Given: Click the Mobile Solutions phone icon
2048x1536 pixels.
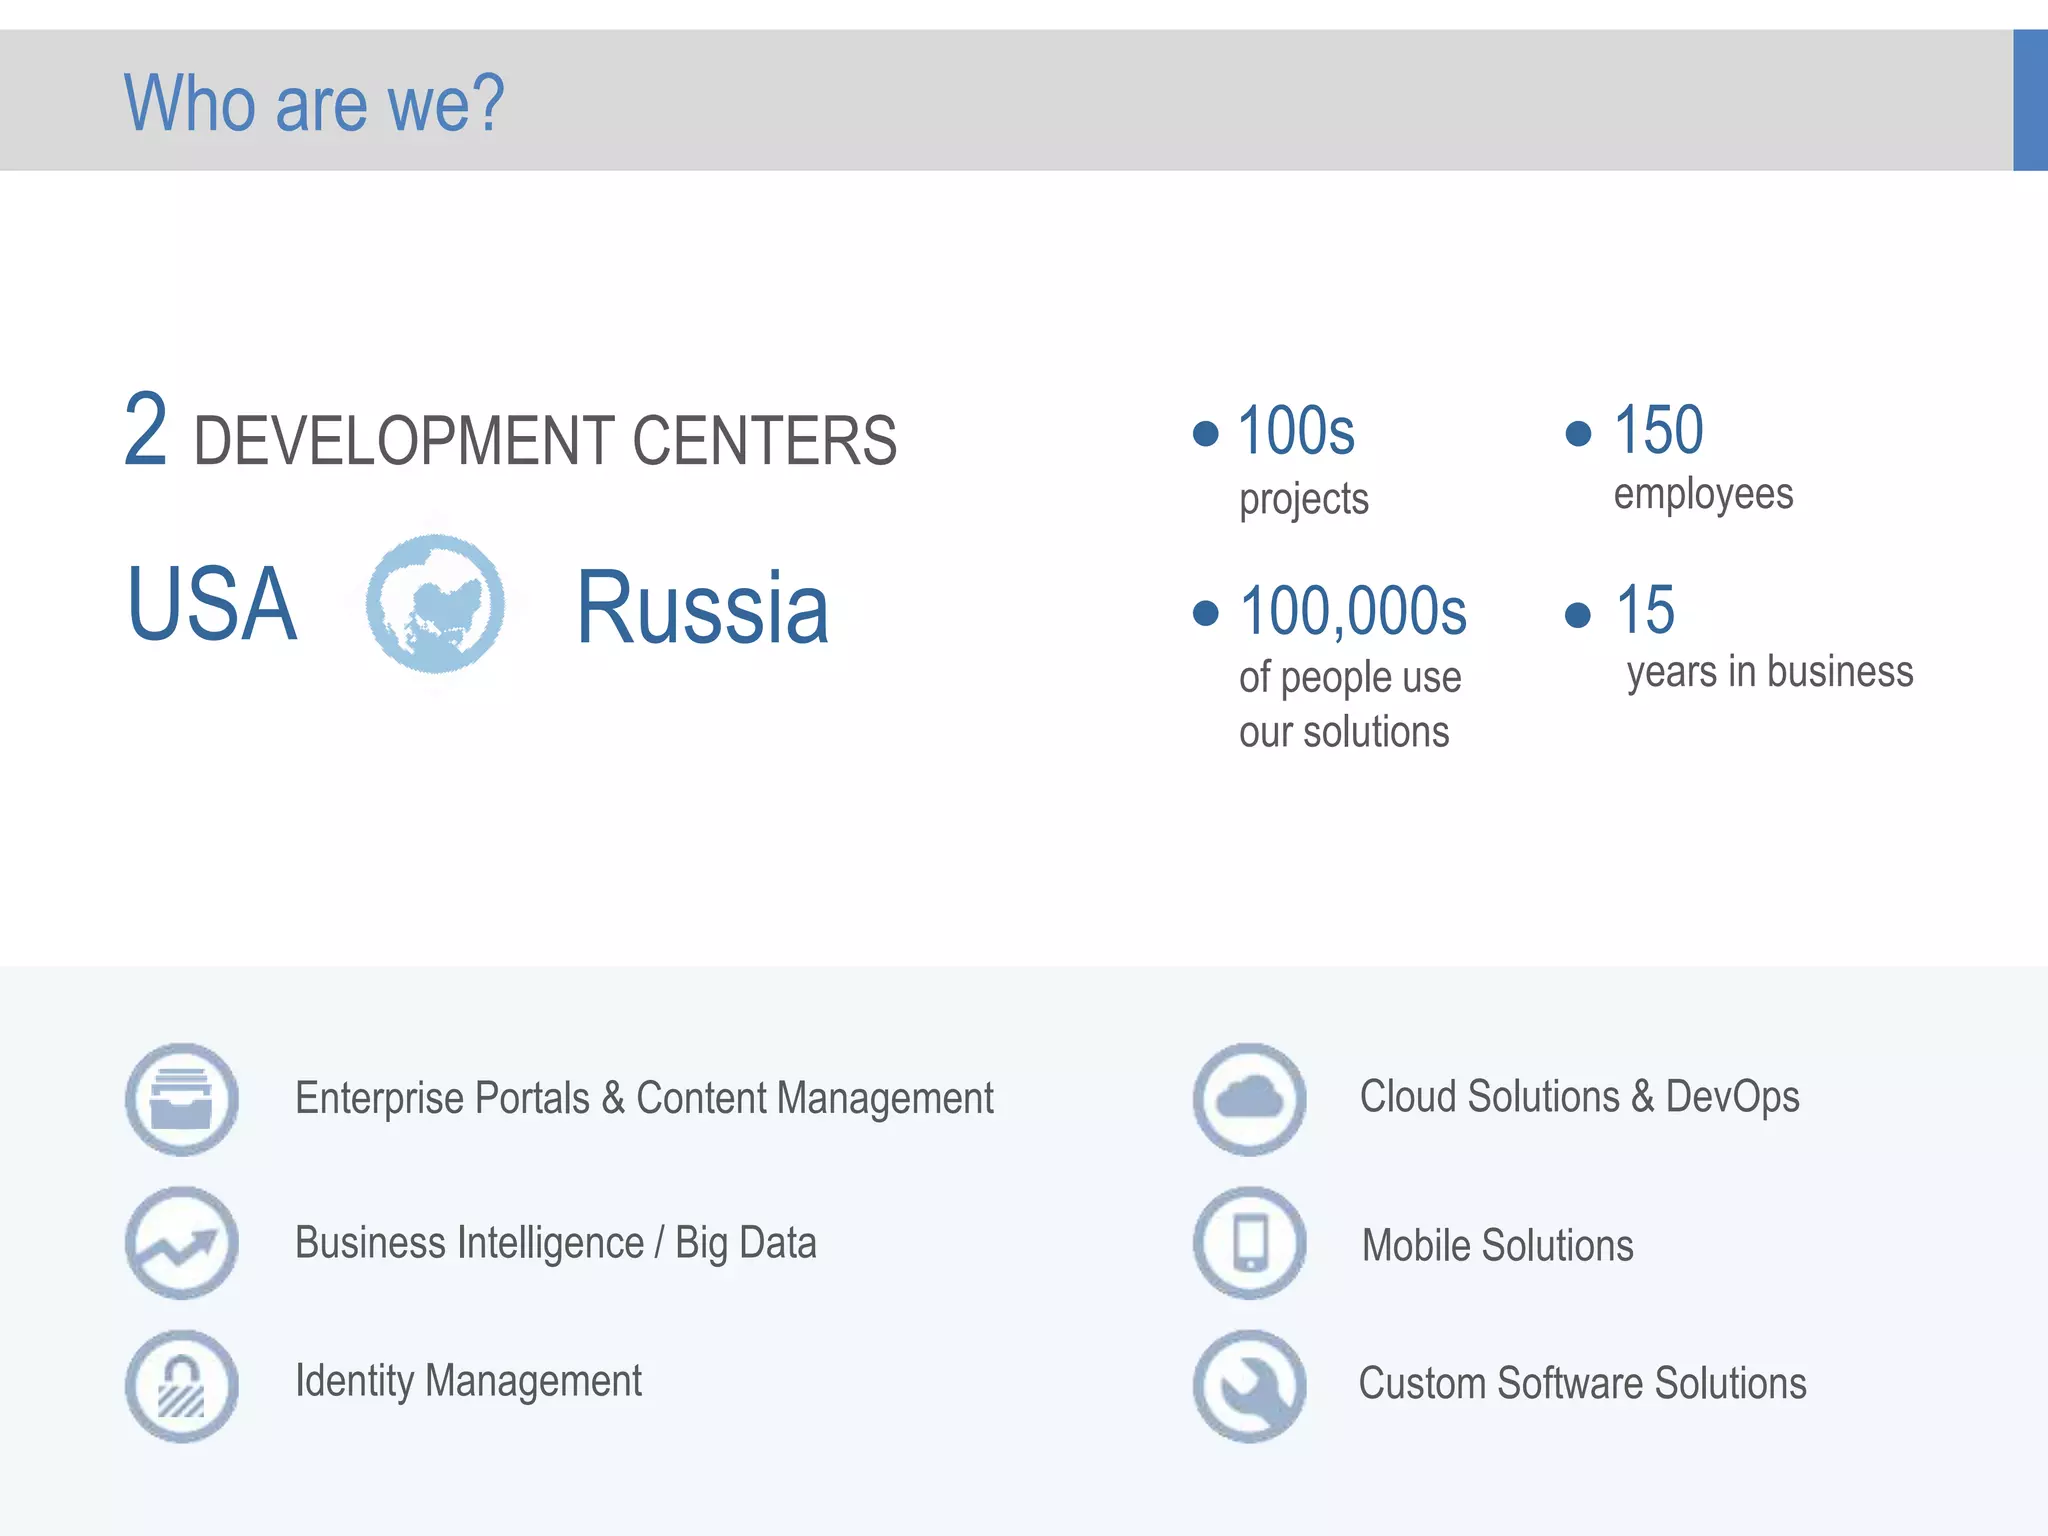Looking at the screenshot, I should (1250, 1243).
